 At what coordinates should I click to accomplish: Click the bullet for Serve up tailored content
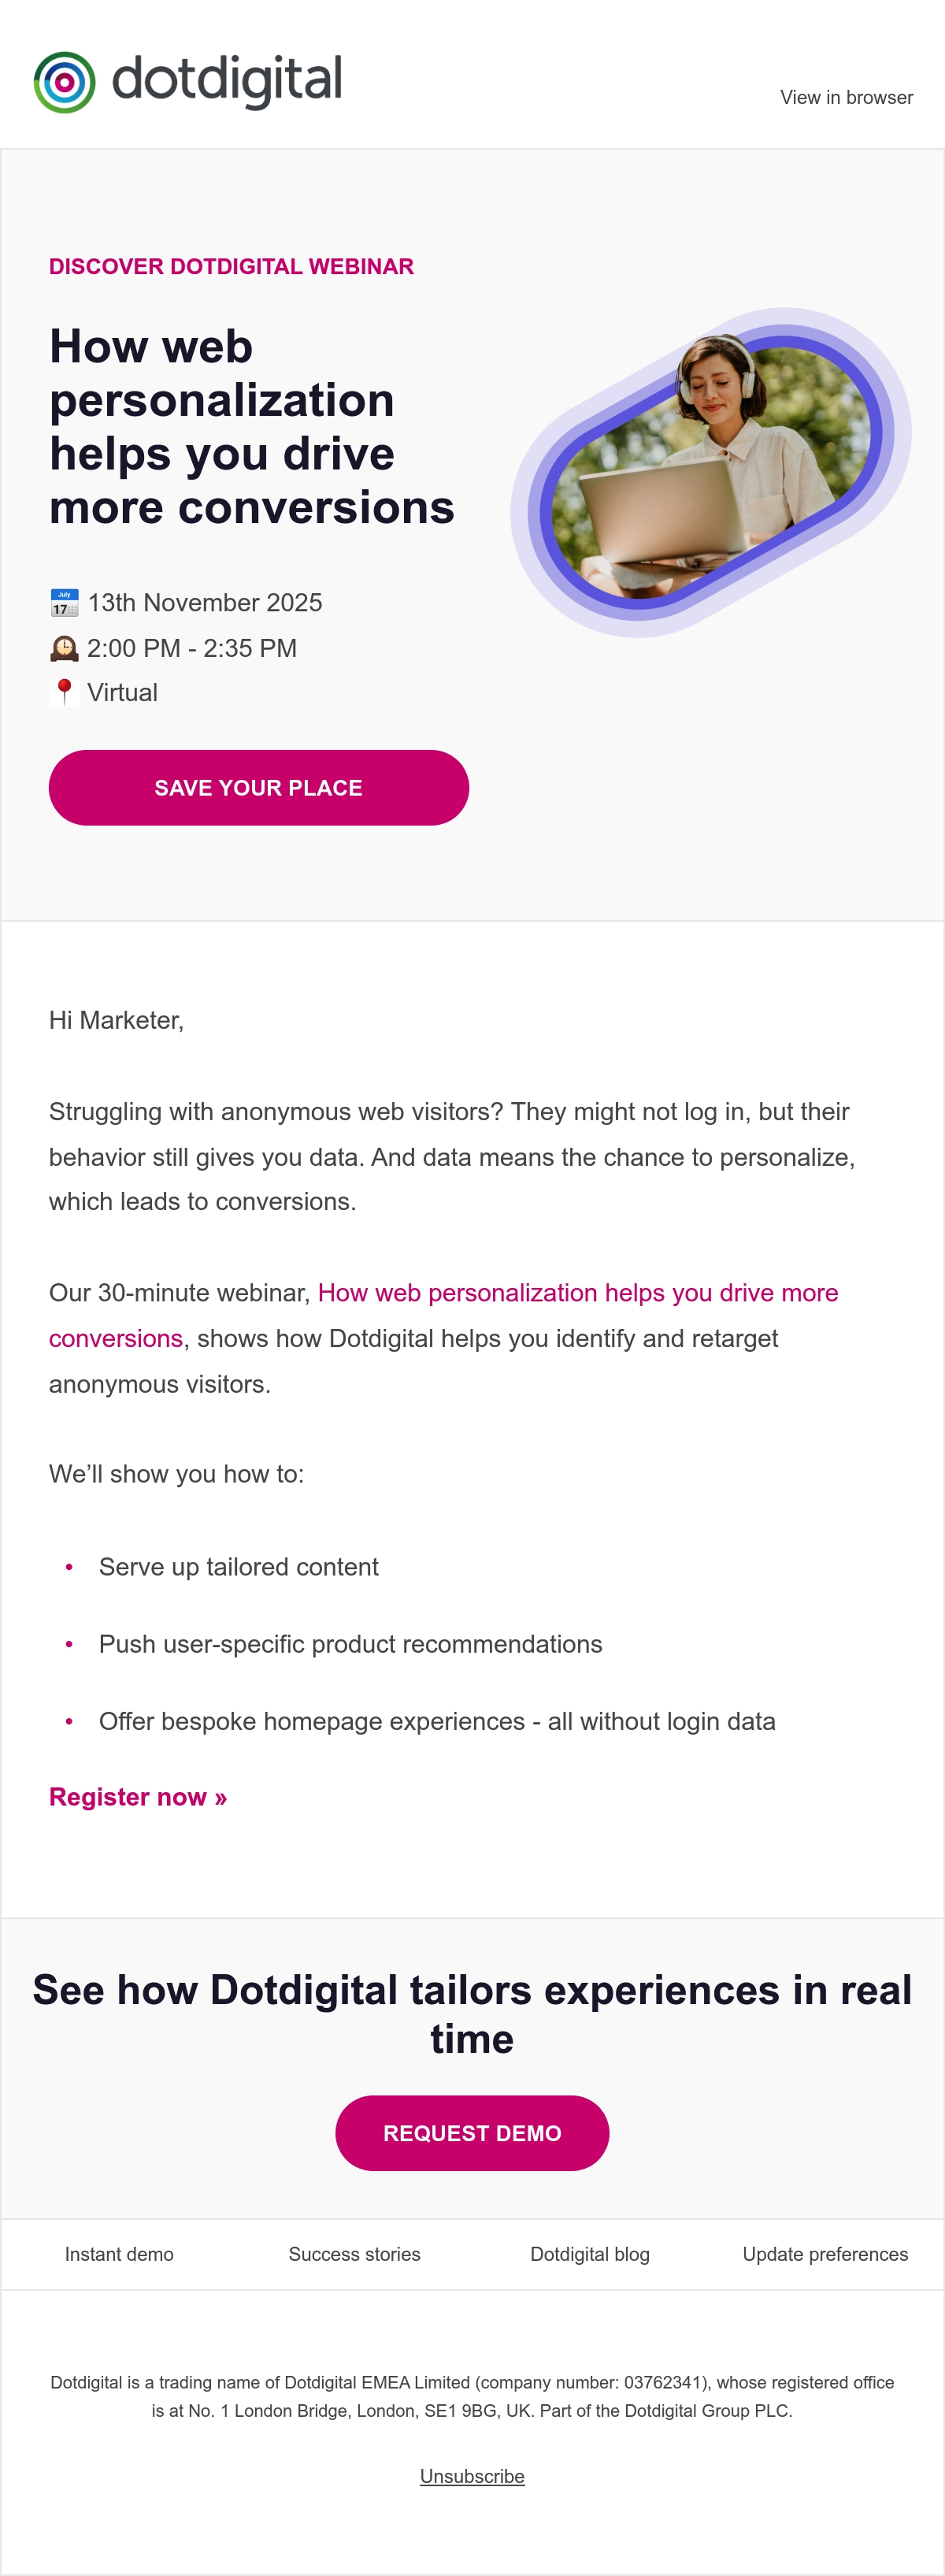(x=69, y=1567)
